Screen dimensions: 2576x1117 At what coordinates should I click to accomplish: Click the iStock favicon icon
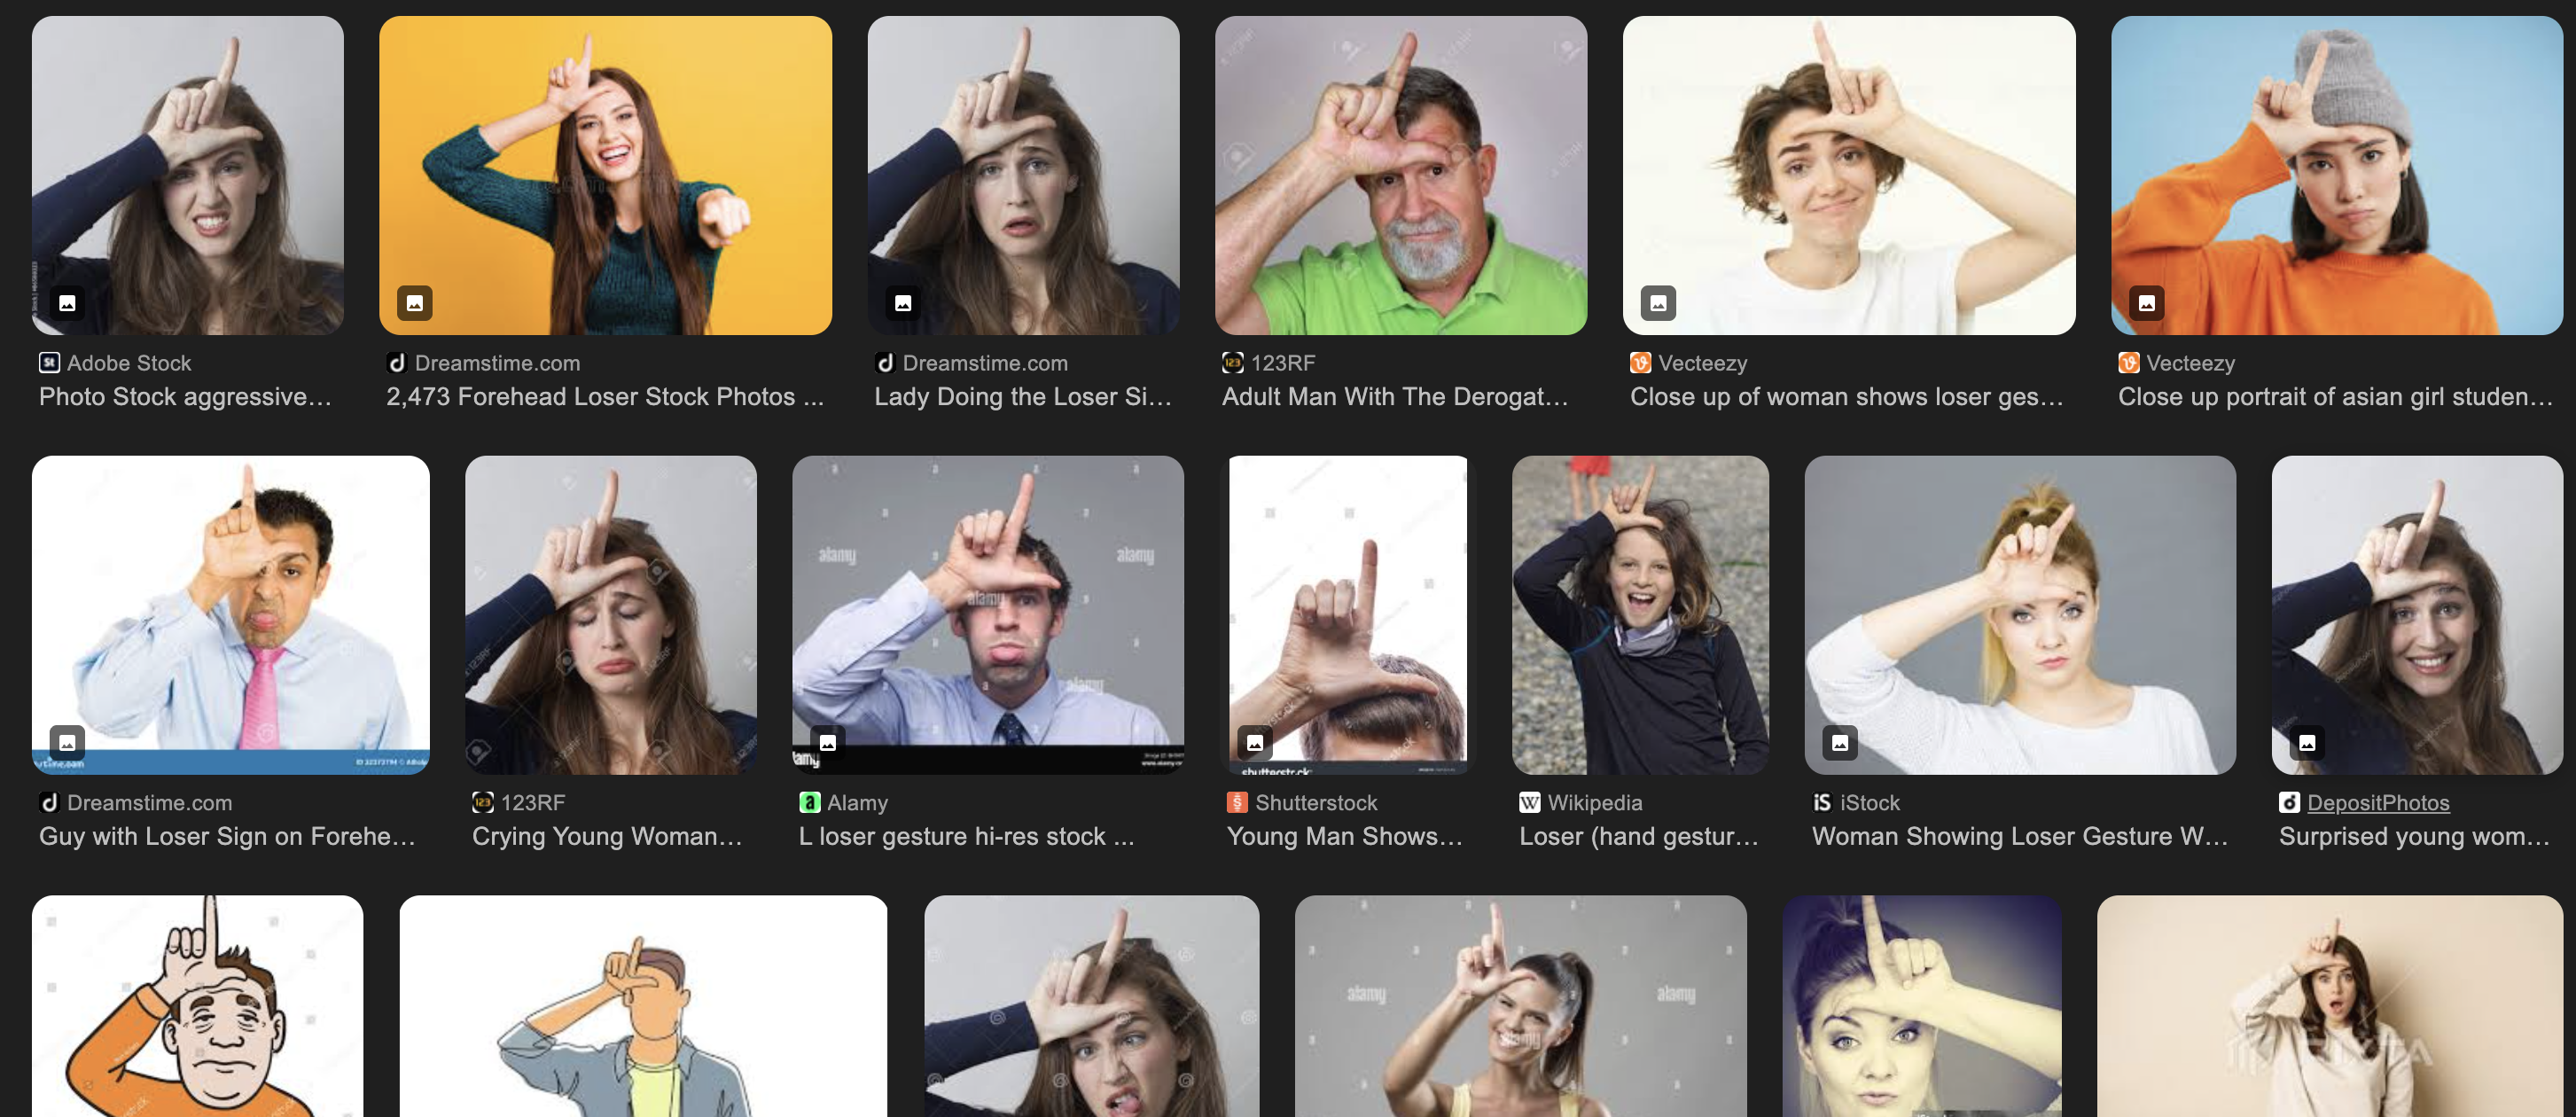tap(1822, 802)
